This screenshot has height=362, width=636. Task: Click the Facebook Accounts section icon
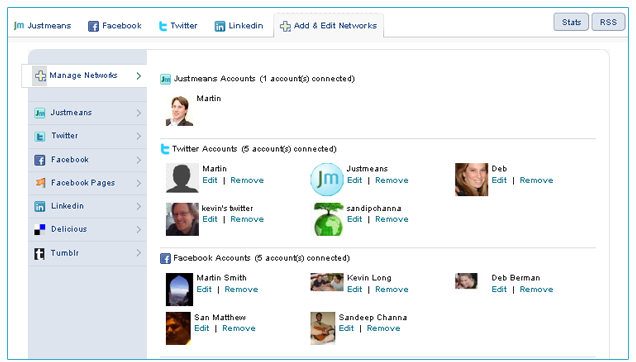click(165, 259)
